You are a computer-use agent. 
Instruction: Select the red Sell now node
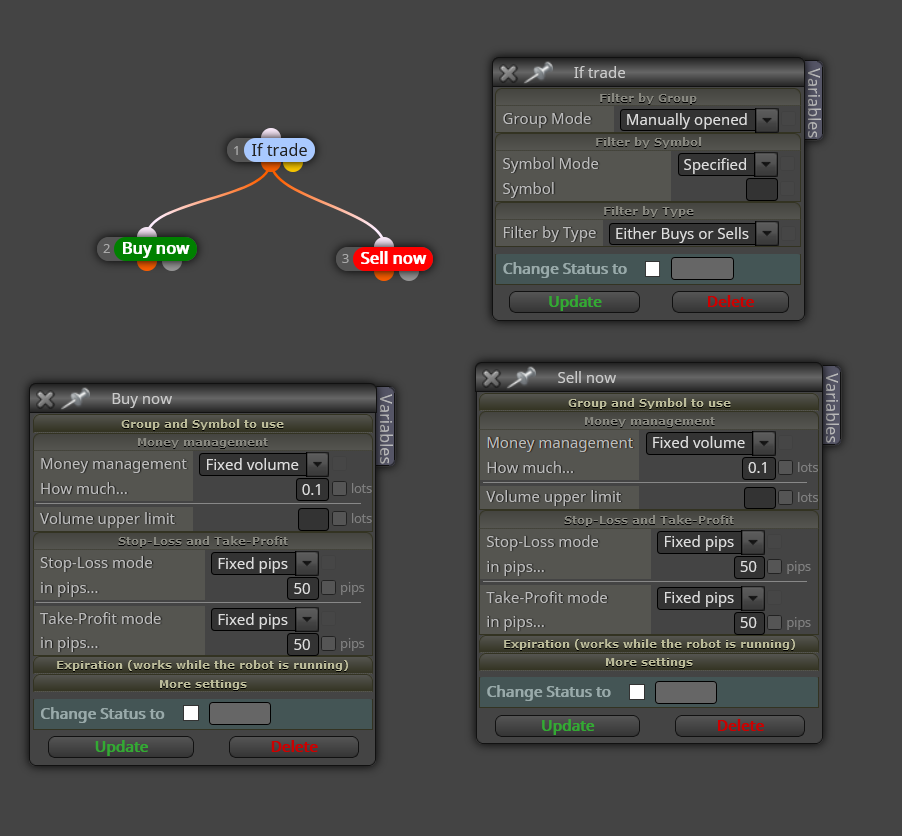(x=393, y=258)
